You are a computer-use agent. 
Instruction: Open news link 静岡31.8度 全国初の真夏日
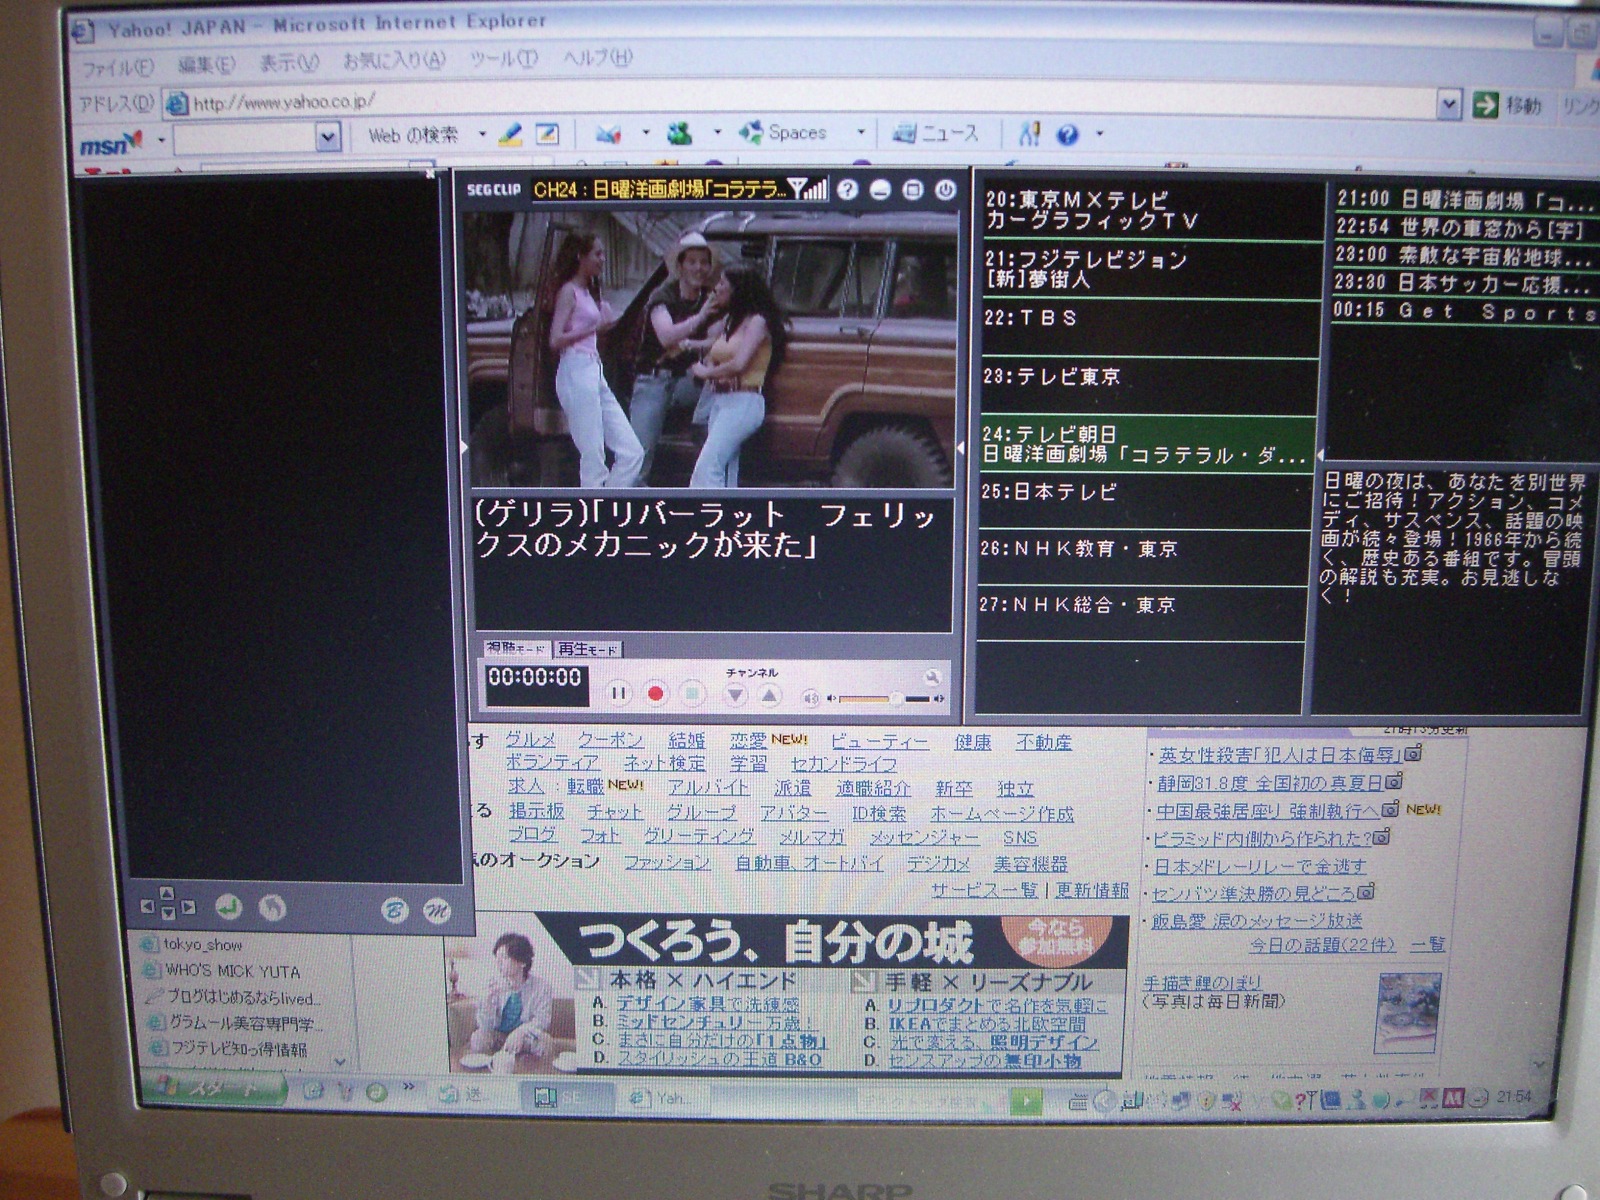(1270, 782)
